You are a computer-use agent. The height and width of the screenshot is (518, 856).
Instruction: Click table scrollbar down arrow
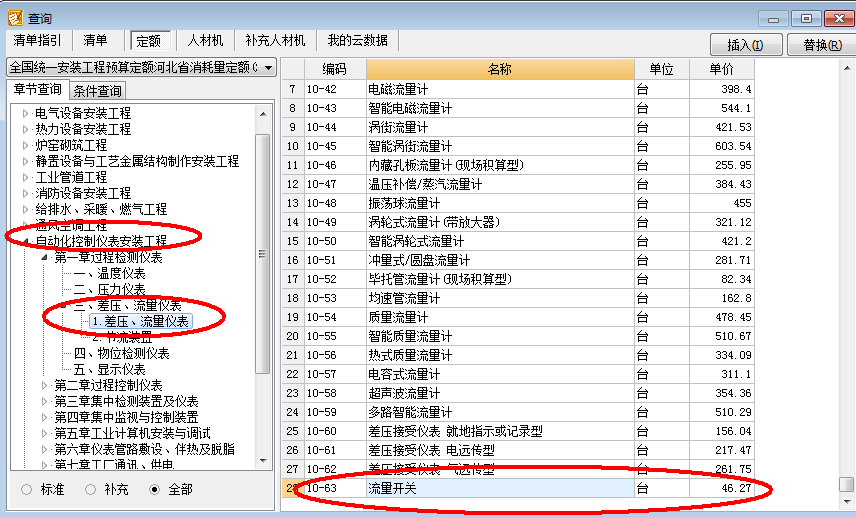click(847, 501)
